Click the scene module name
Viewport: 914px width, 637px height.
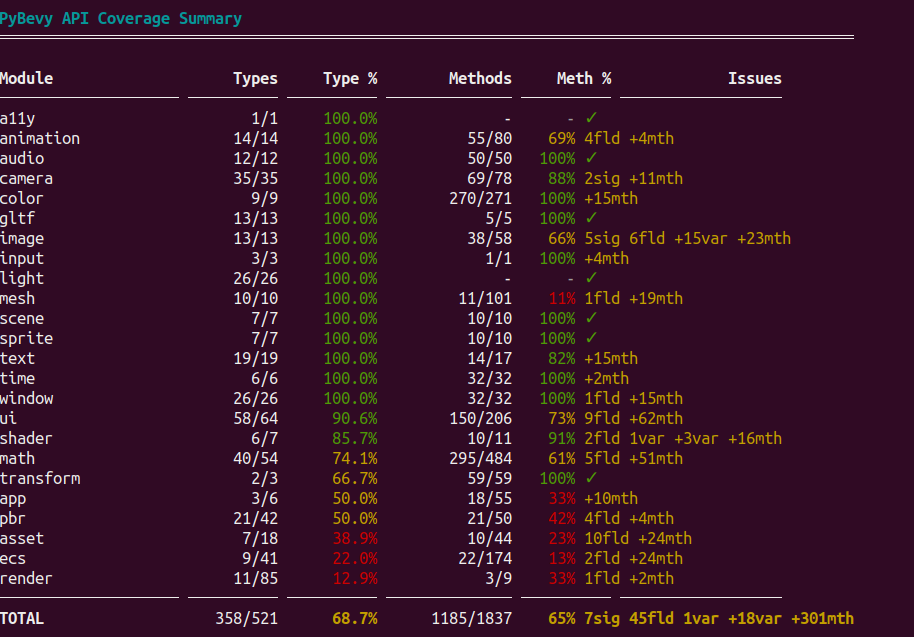22,319
